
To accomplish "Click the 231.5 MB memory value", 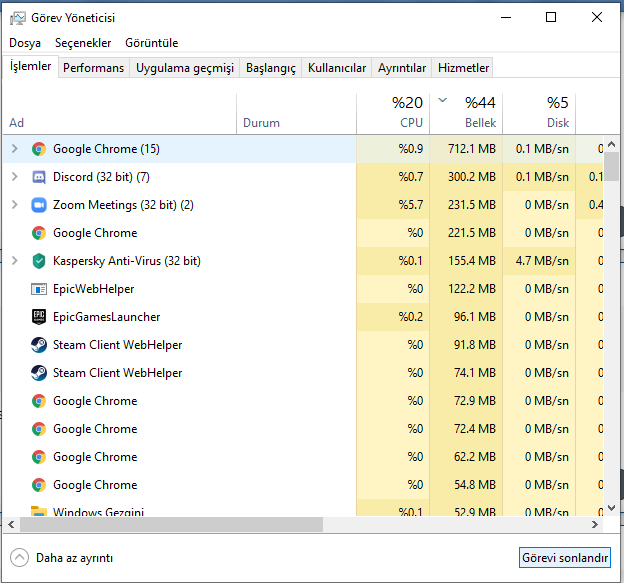I will [472, 205].
